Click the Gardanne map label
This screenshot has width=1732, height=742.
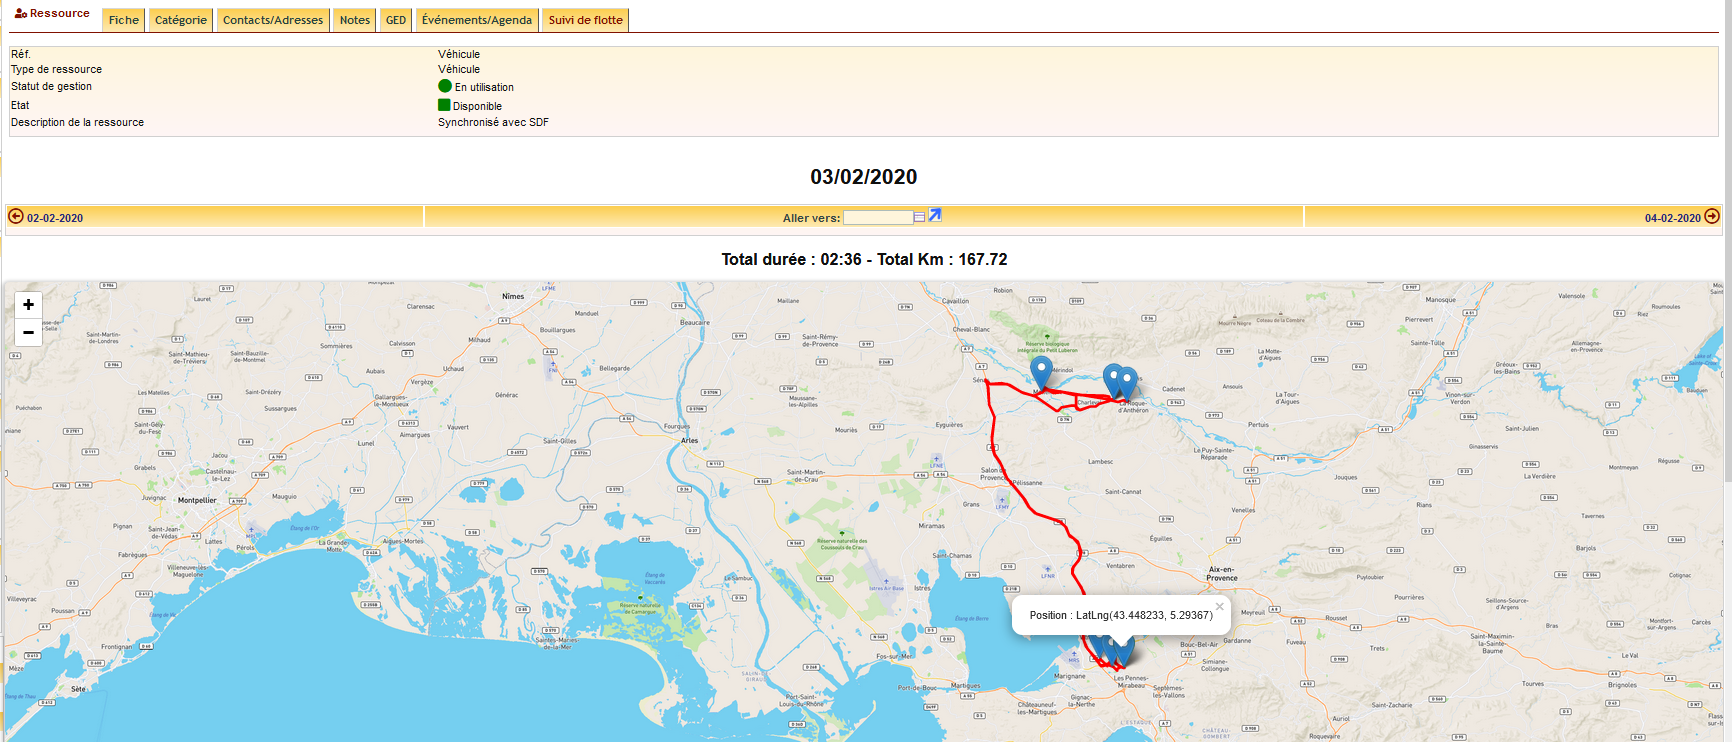pyautogui.click(x=1237, y=640)
